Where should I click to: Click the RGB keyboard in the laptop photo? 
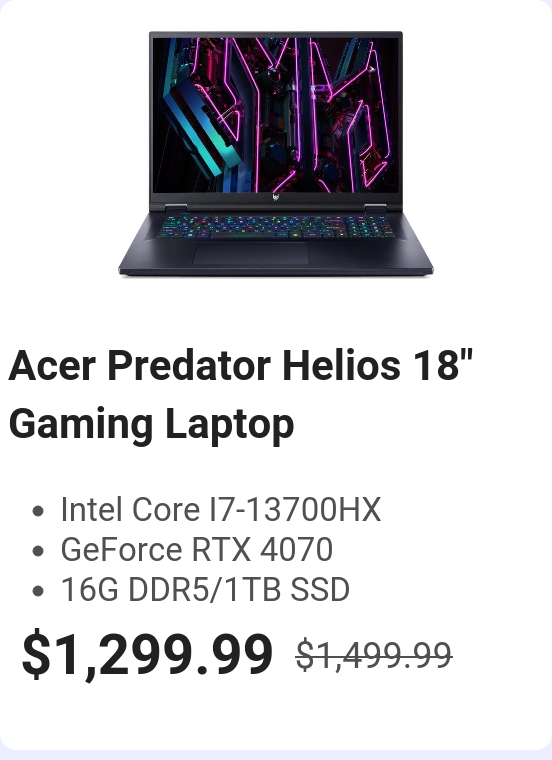(276, 227)
